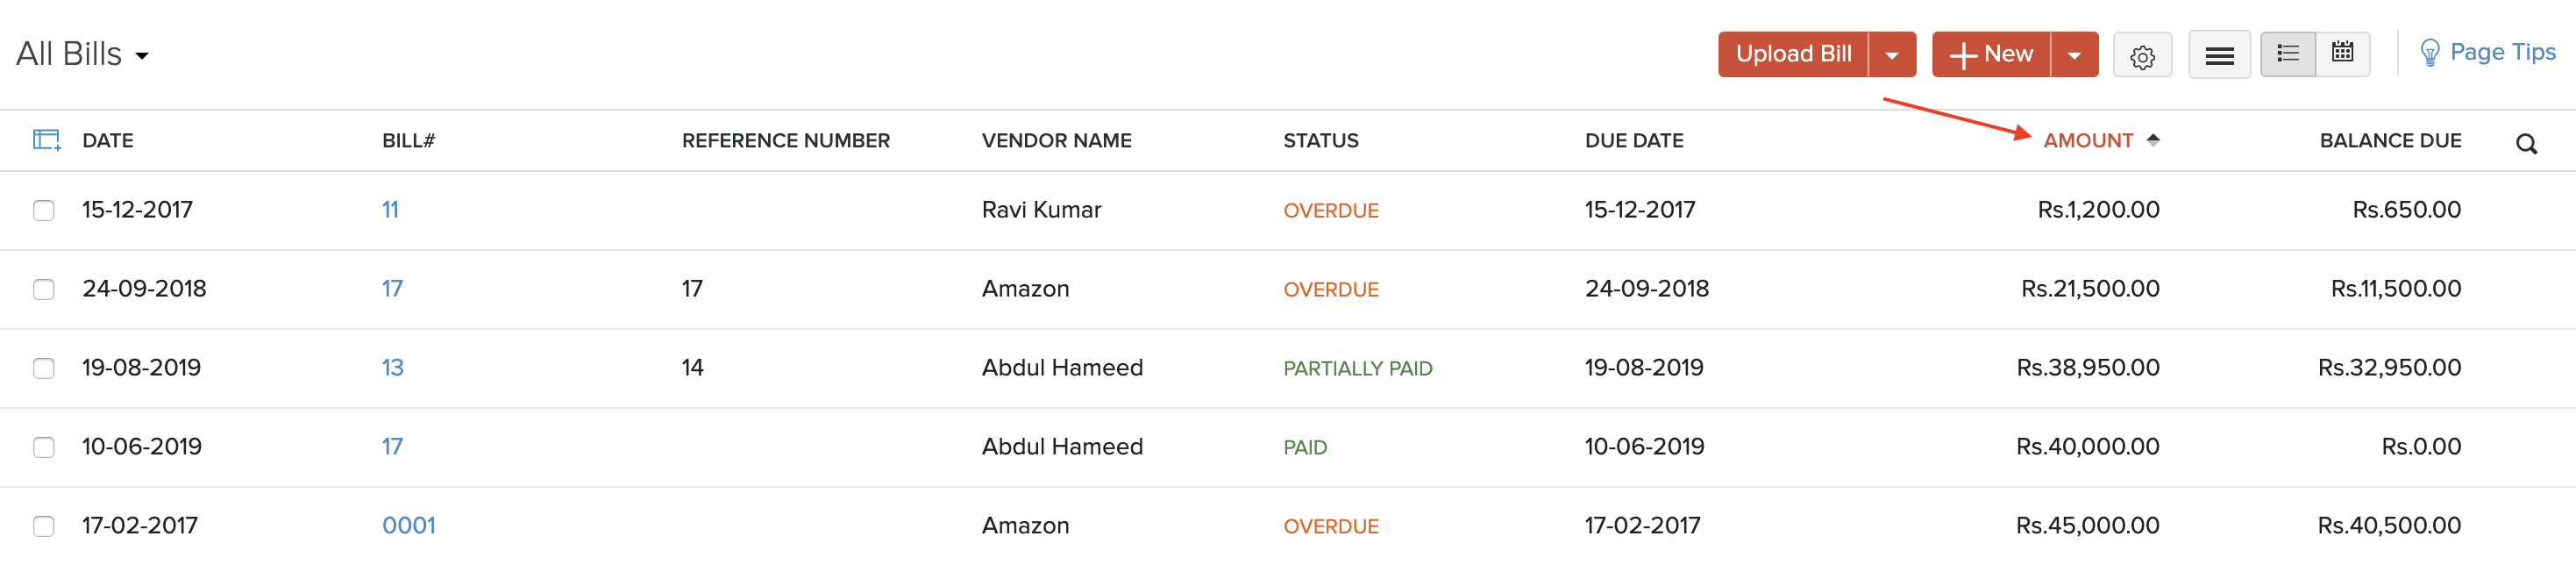This screenshot has width=2576, height=565.
Task: Click the search magnifier icon
Action: click(2526, 145)
